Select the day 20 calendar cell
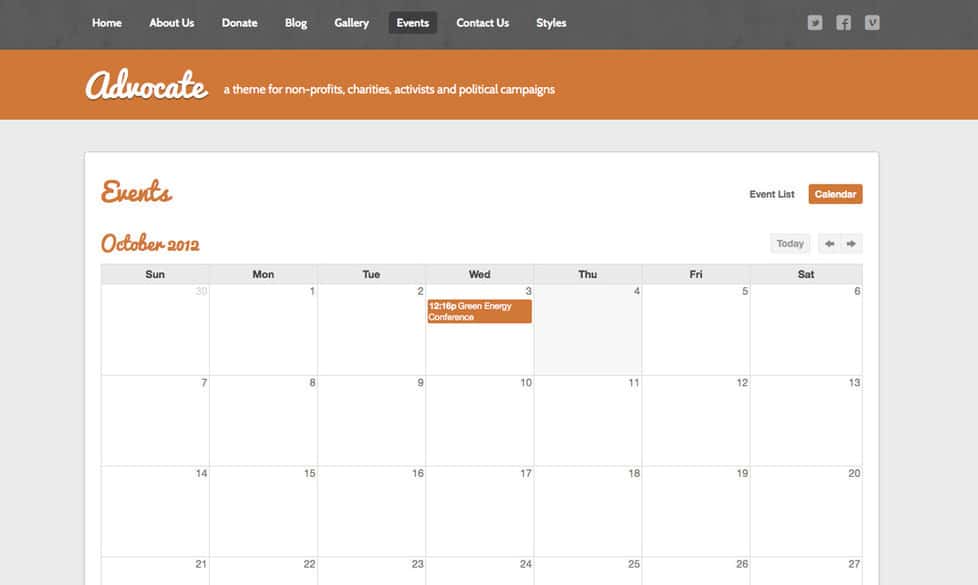Screen dimensions: 978x585 [806, 511]
